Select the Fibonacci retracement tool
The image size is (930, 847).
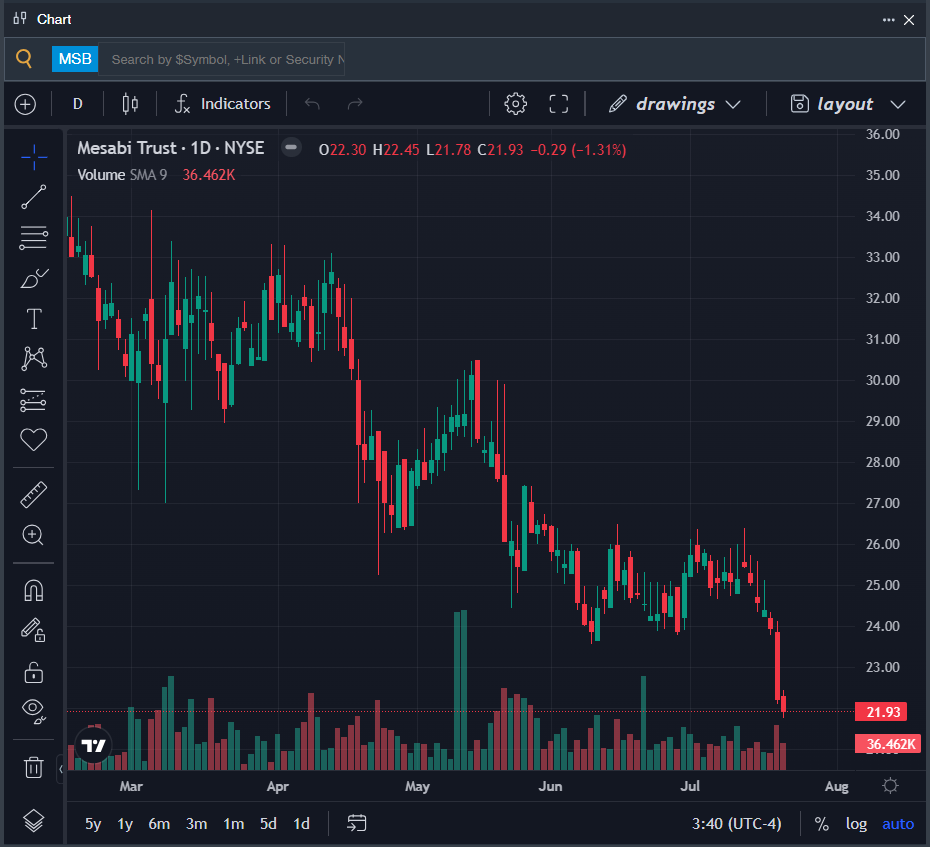pyautogui.click(x=33, y=237)
